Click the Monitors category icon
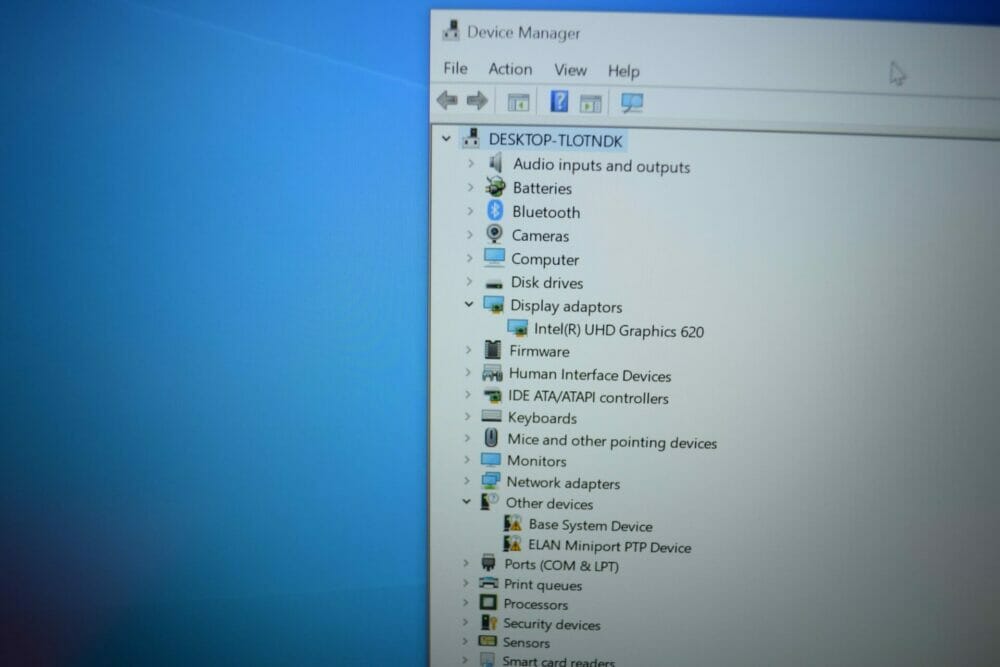The image size is (1000, 667). click(490, 460)
